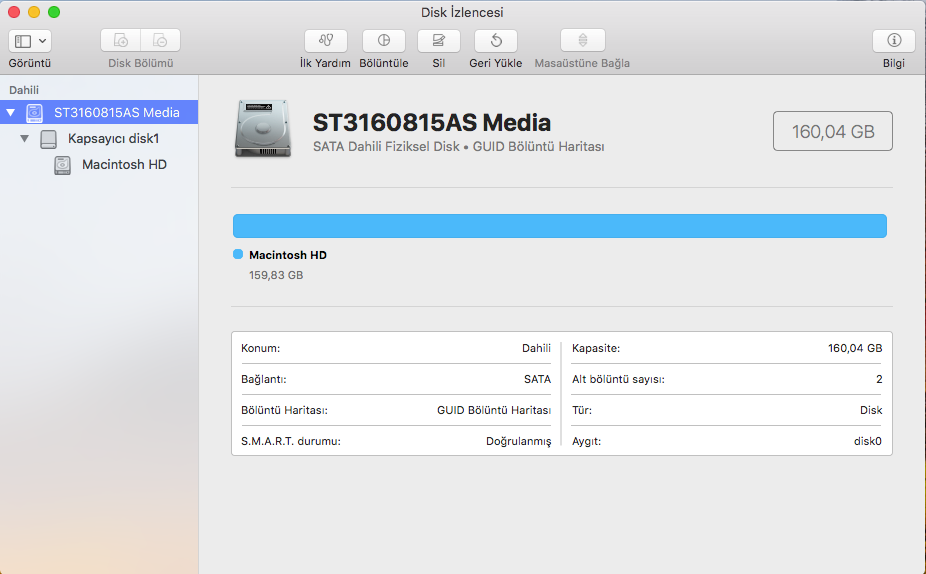Select Kapsayıcı disk1 in the sidebar
The width and height of the screenshot is (926, 574).
pos(113,139)
